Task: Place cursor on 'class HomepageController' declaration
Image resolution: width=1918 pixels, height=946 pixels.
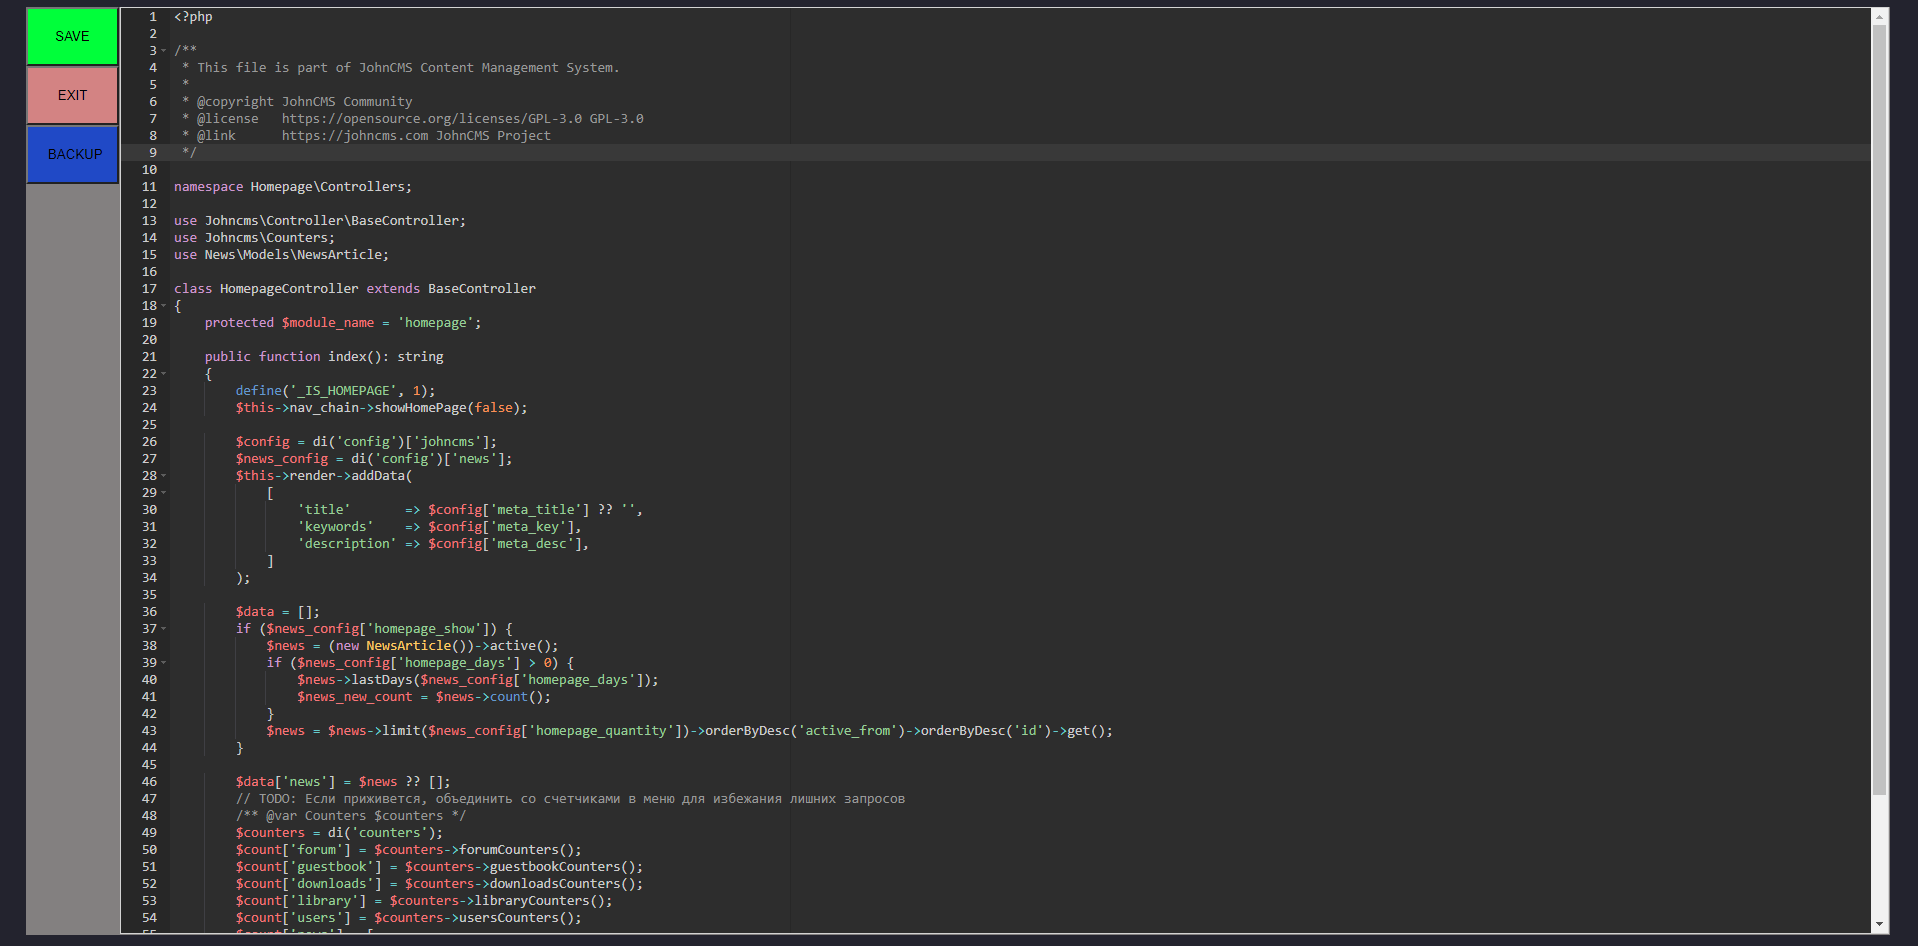Action: 288,289
